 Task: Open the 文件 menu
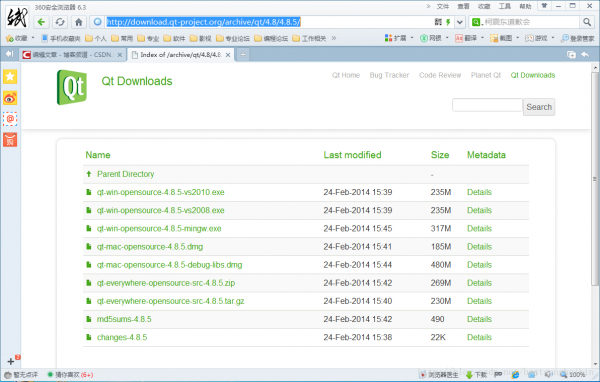[x=443, y=6]
